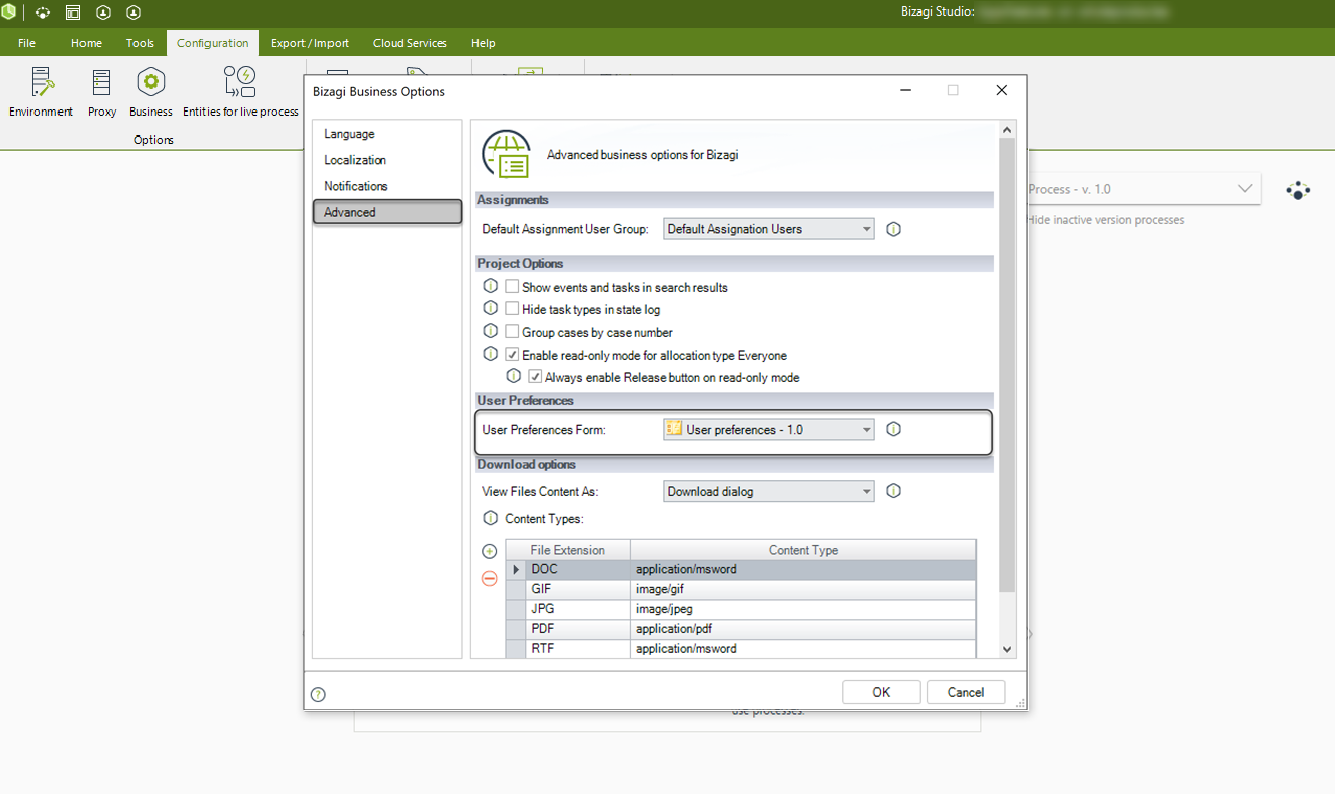
Task: Click the image/jpeg content type cell
Action: (804, 609)
